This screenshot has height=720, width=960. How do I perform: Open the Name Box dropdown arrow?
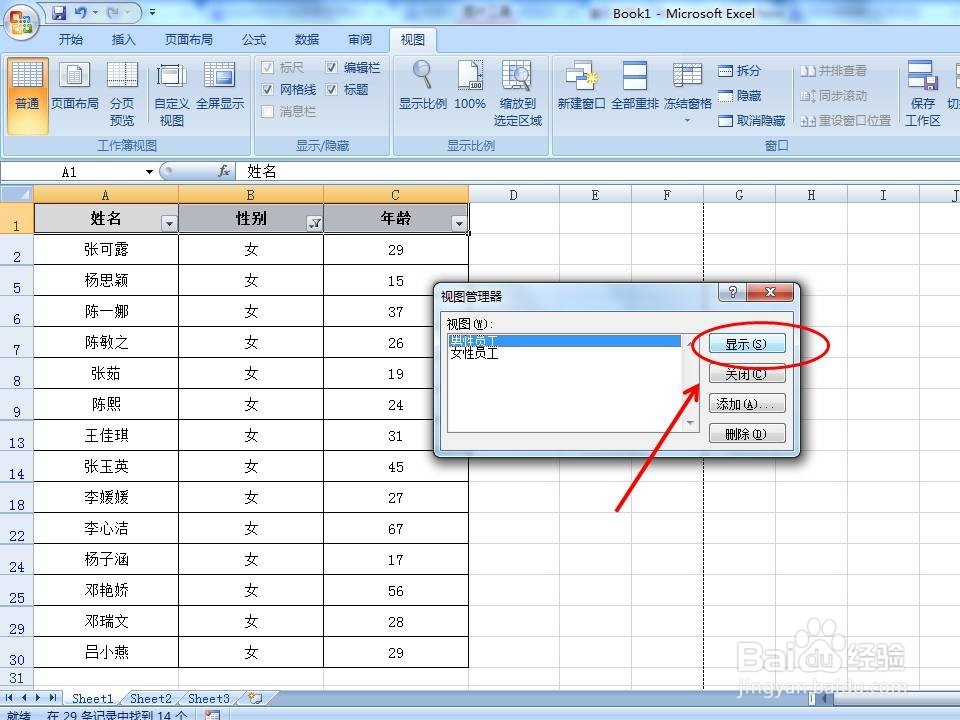(150, 171)
